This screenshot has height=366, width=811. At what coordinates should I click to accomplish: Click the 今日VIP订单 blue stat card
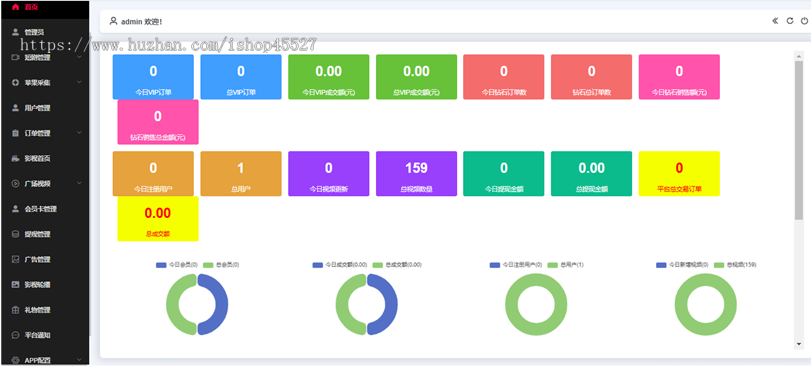(153, 77)
